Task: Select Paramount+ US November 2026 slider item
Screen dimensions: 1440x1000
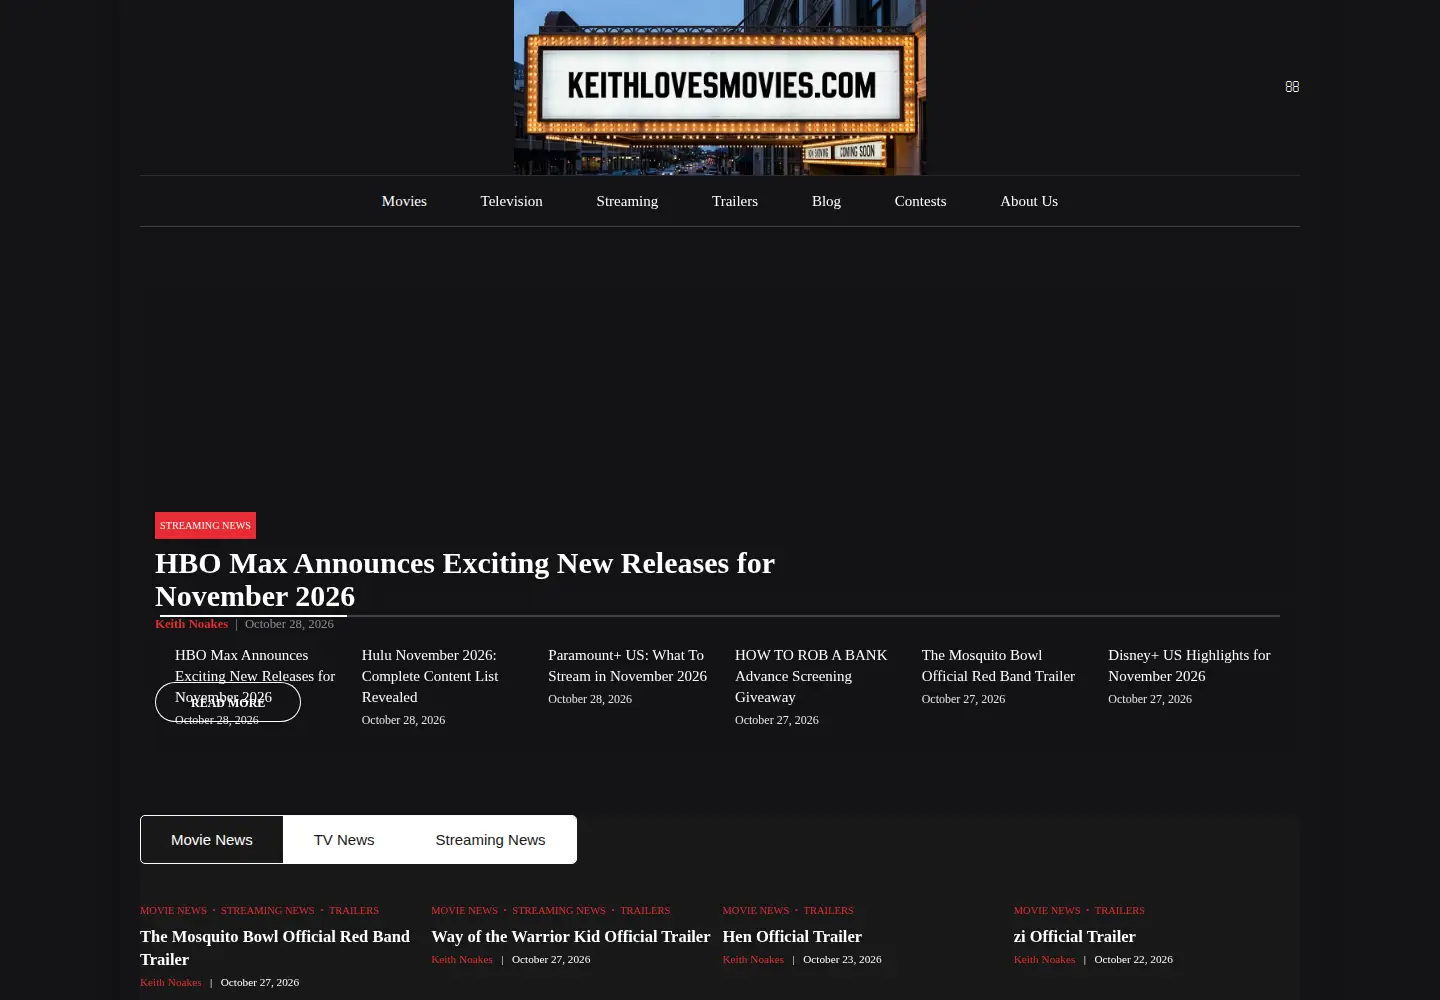Action: coord(627,666)
